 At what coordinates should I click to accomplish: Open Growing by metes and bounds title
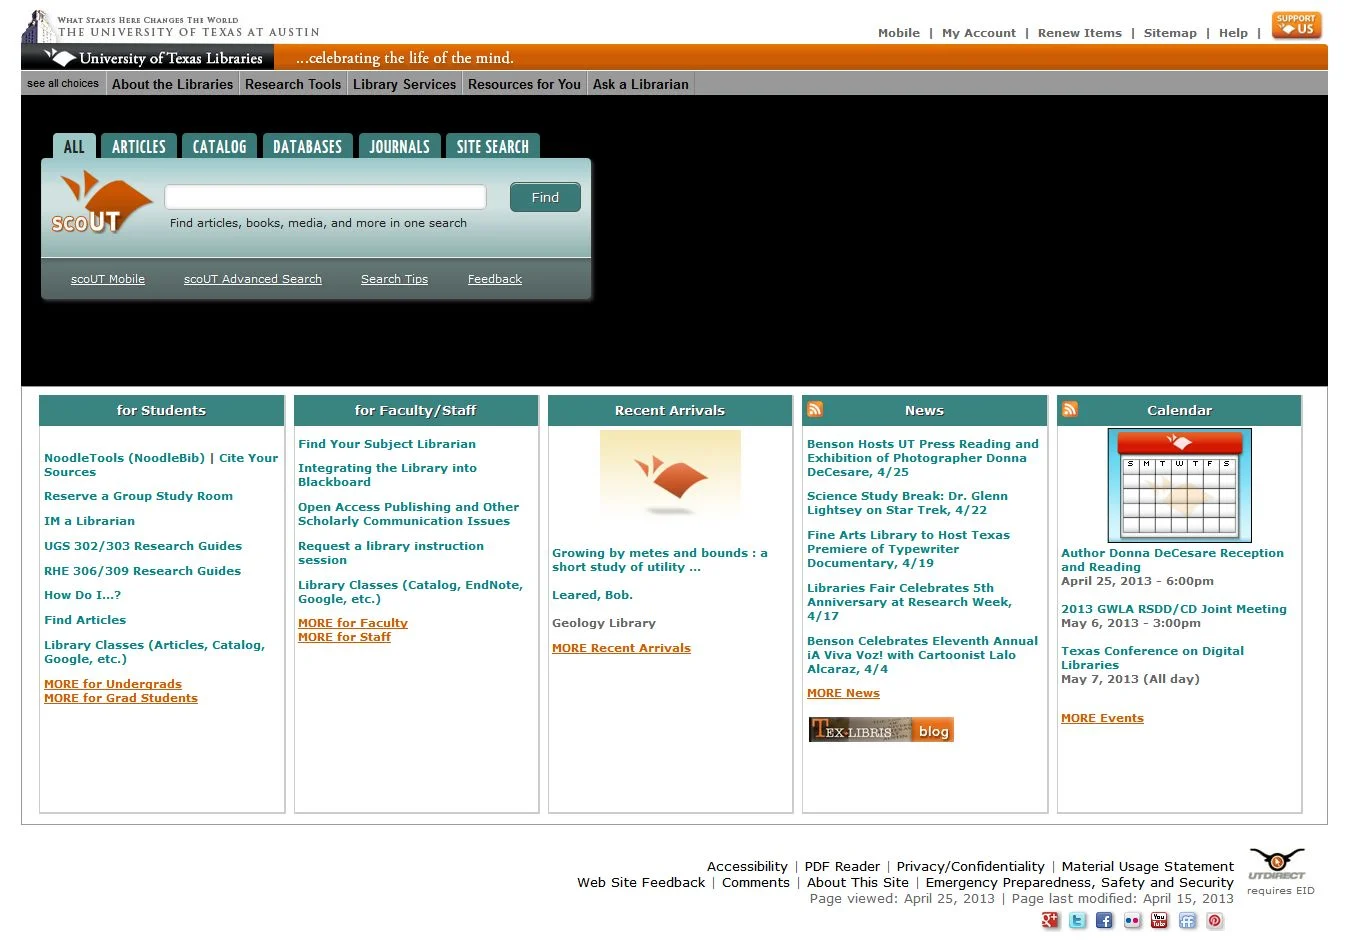660,560
